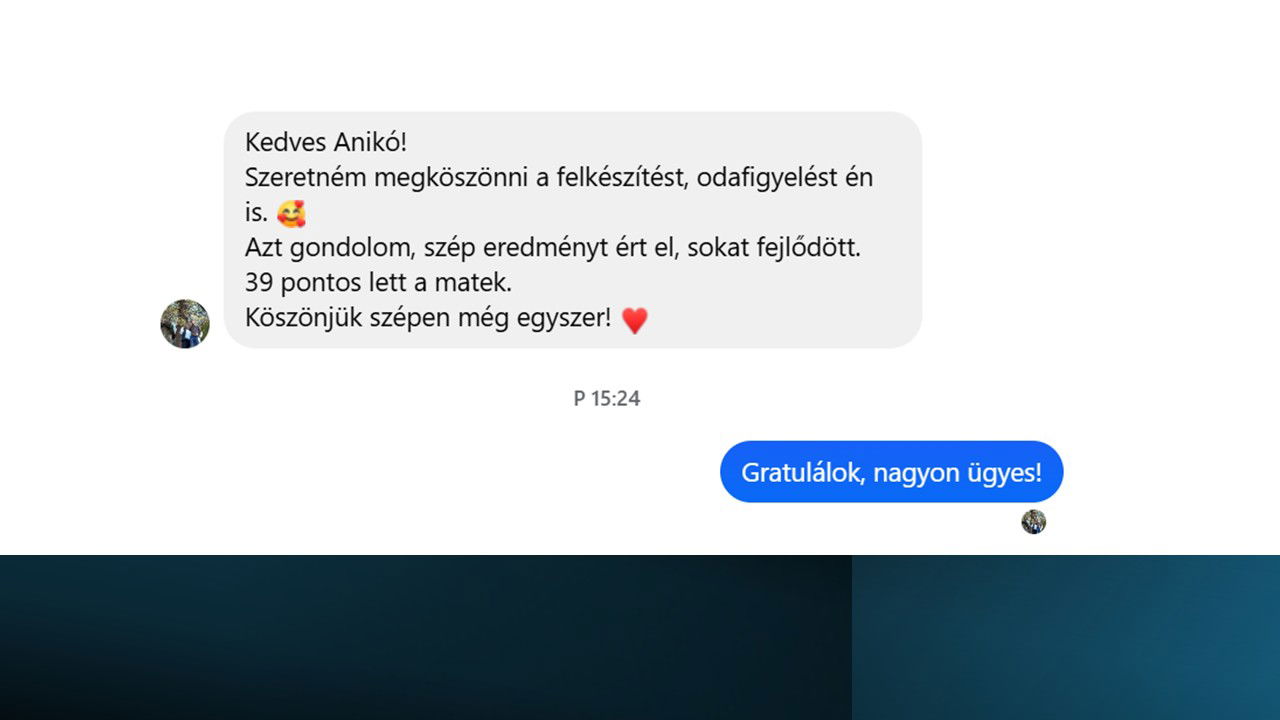Click the 'P 15:24' timestamp
Viewport: 1280px width, 720px height.
pyautogui.click(x=607, y=398)
